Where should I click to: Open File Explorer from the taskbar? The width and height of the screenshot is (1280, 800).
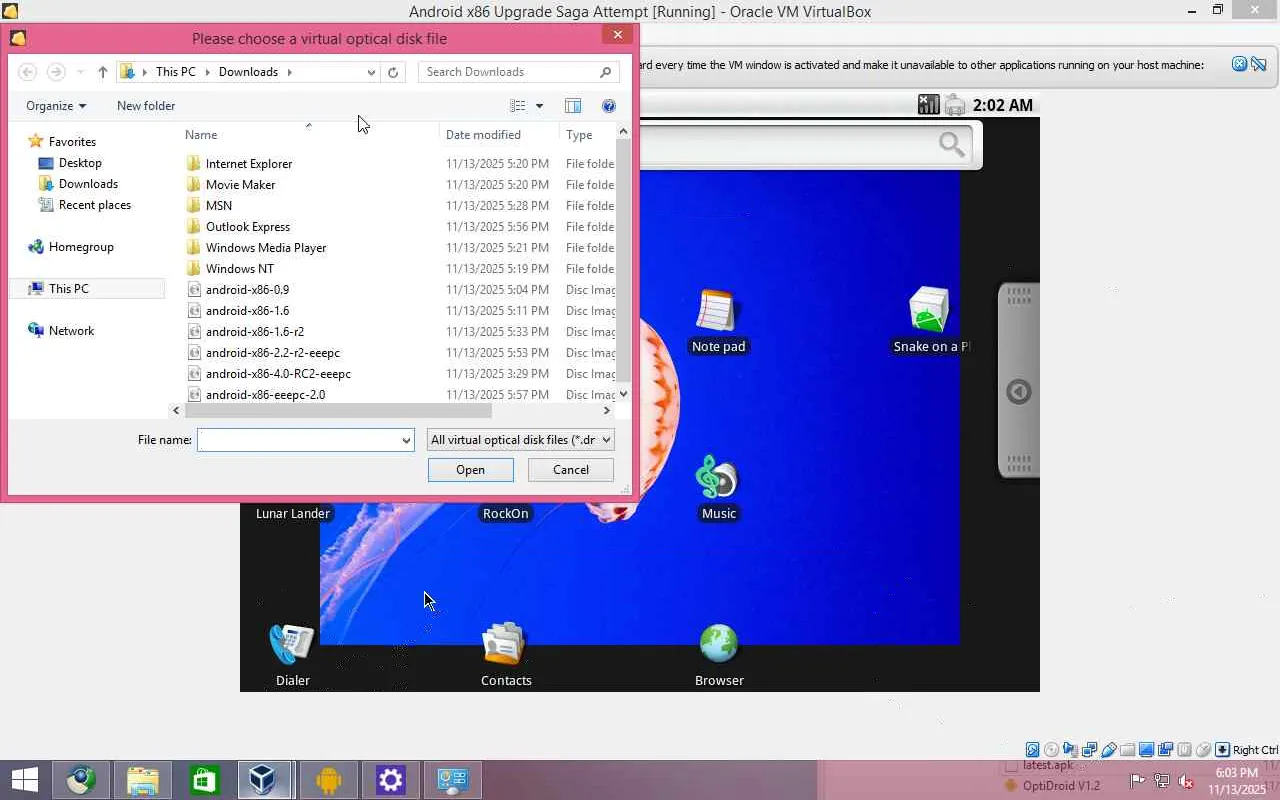click(x=143, y=780)
